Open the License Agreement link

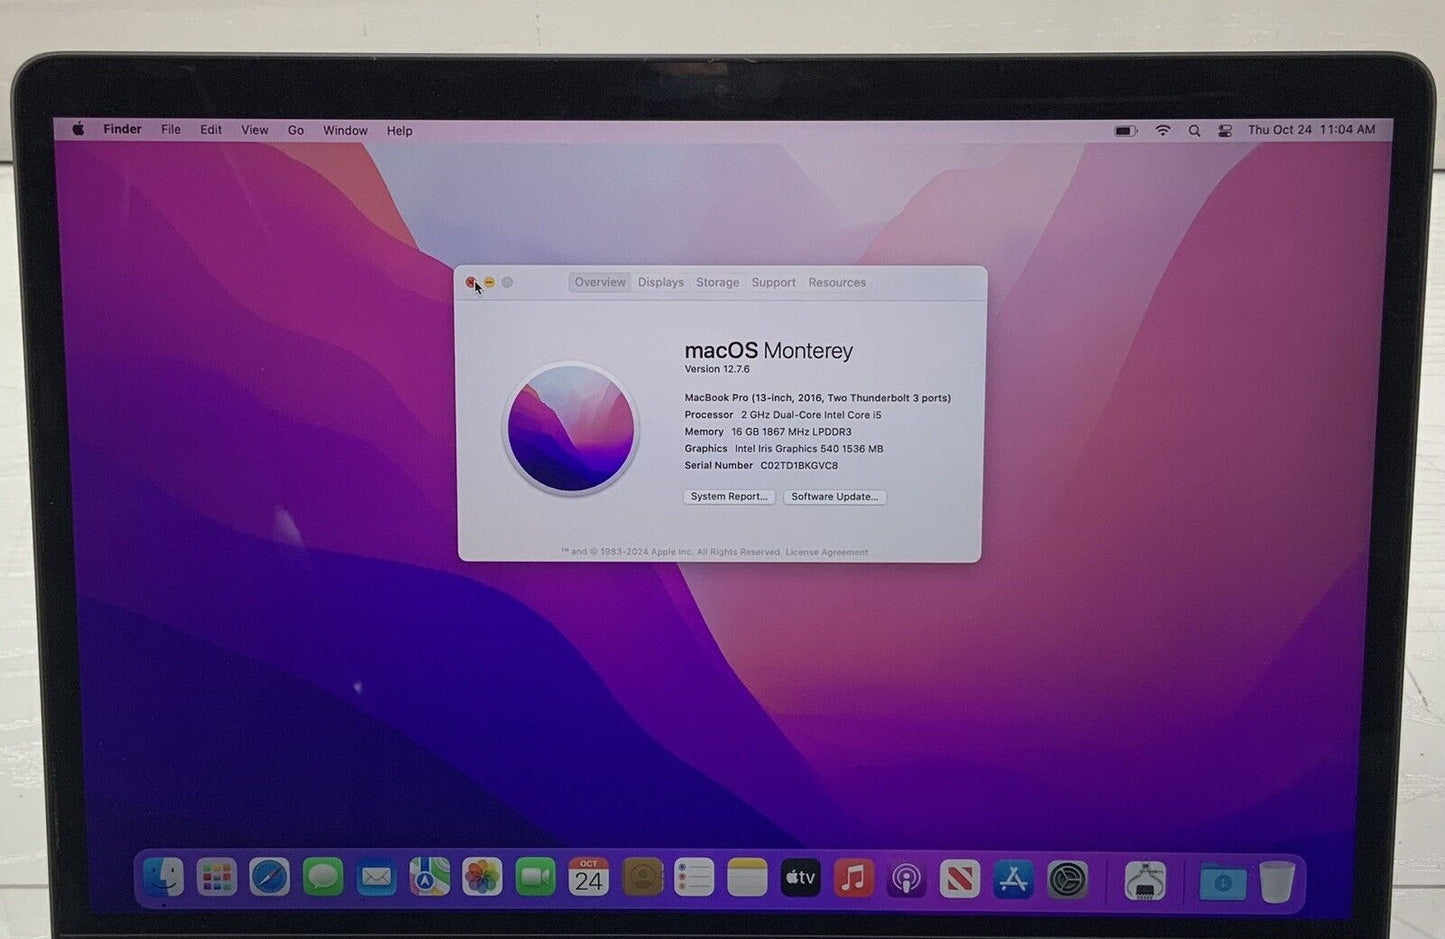827,552
